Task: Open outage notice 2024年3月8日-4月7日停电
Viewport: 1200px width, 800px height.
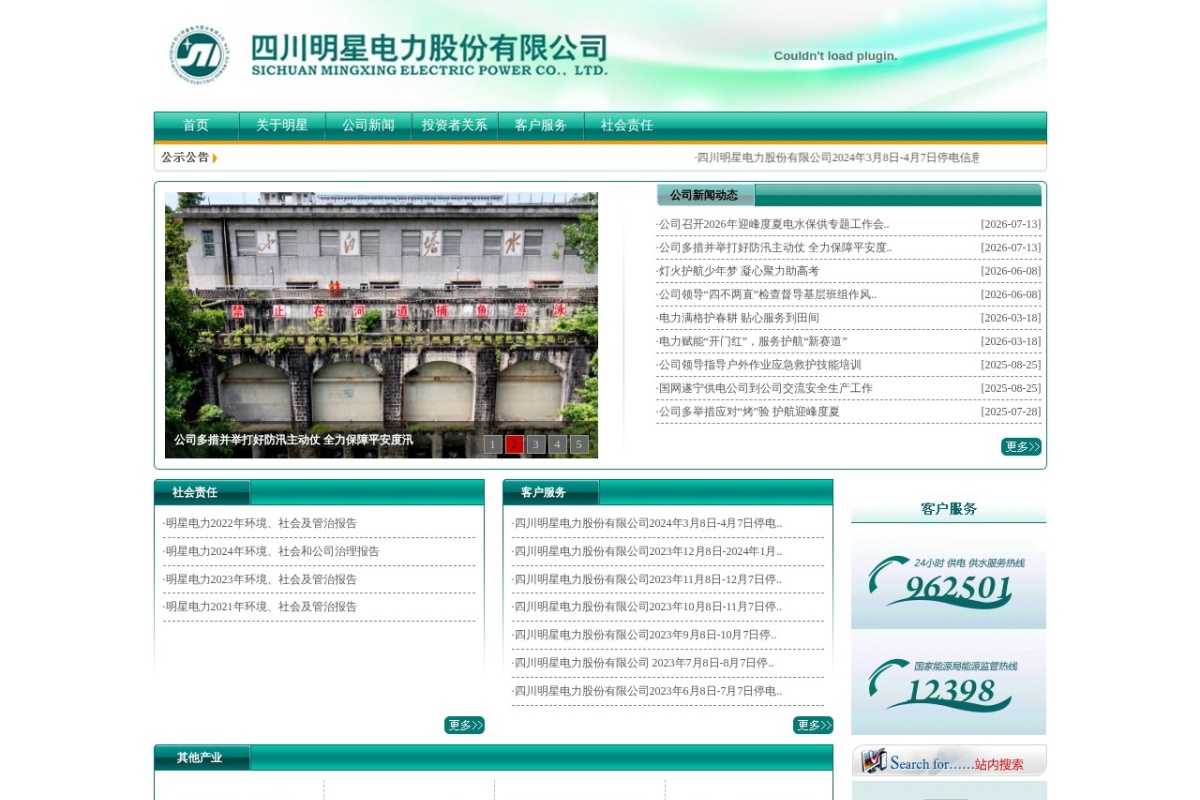Action: [647, 523]
